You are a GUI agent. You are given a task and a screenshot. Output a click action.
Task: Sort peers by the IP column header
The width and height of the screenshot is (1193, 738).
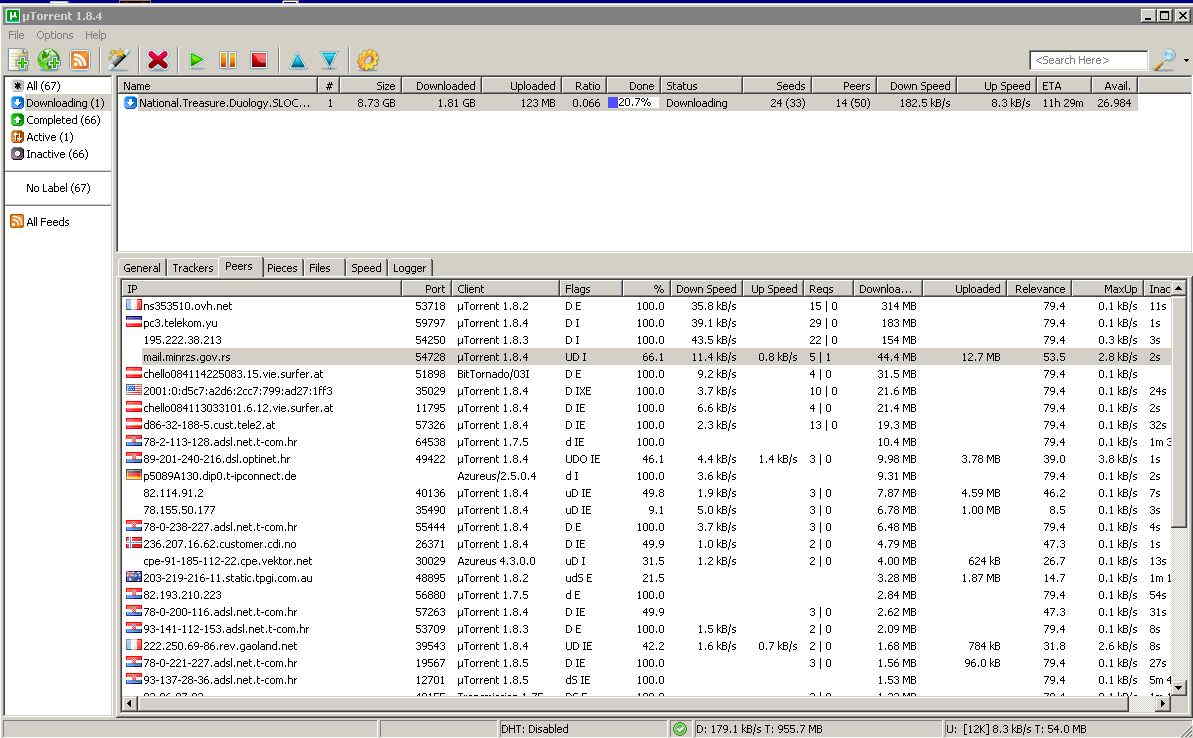(262, 289)
